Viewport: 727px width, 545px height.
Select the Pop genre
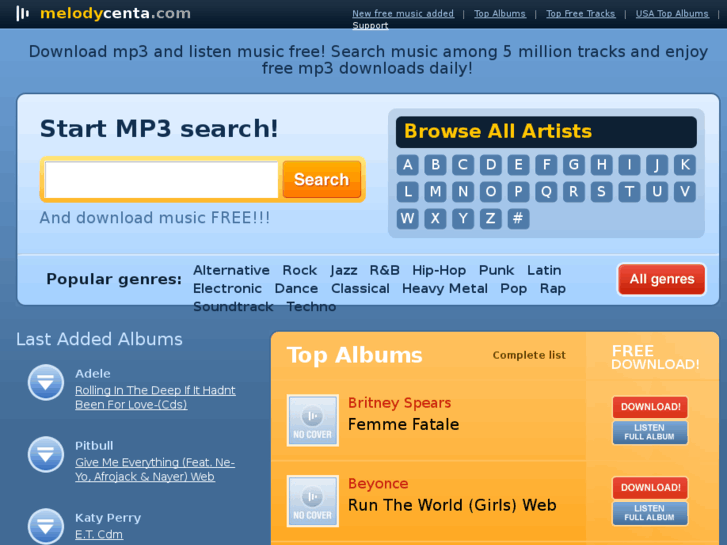click(x=513, y=289)
